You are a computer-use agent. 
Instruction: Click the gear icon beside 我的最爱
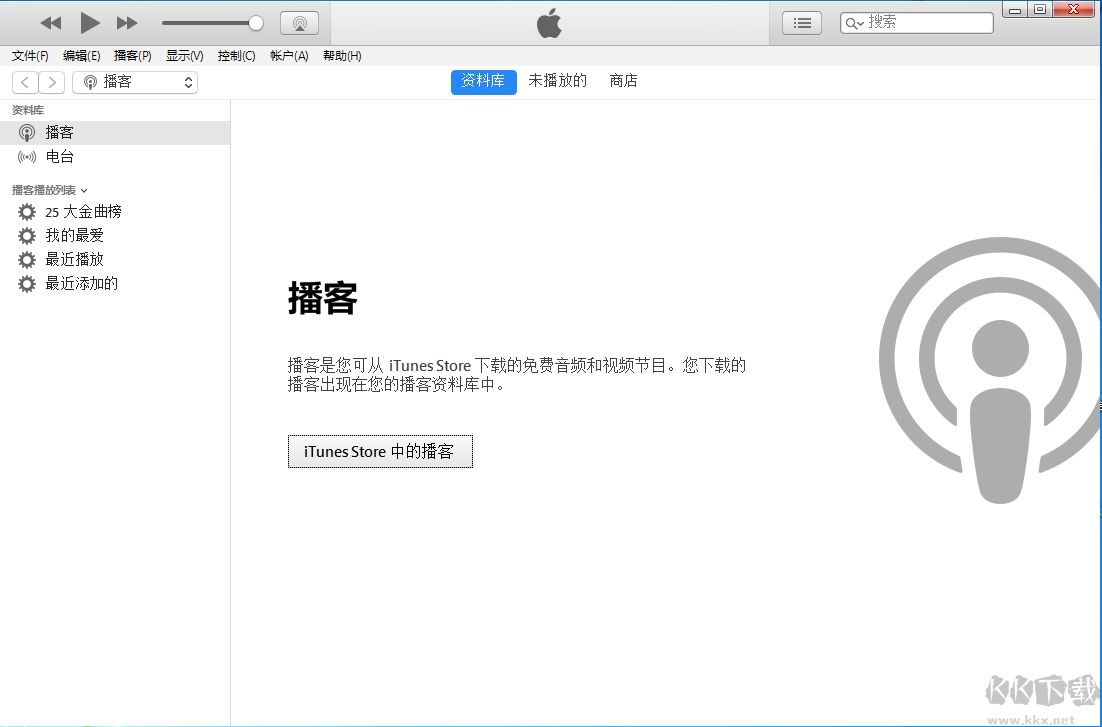pyautogui.click(x=26, y=235)
